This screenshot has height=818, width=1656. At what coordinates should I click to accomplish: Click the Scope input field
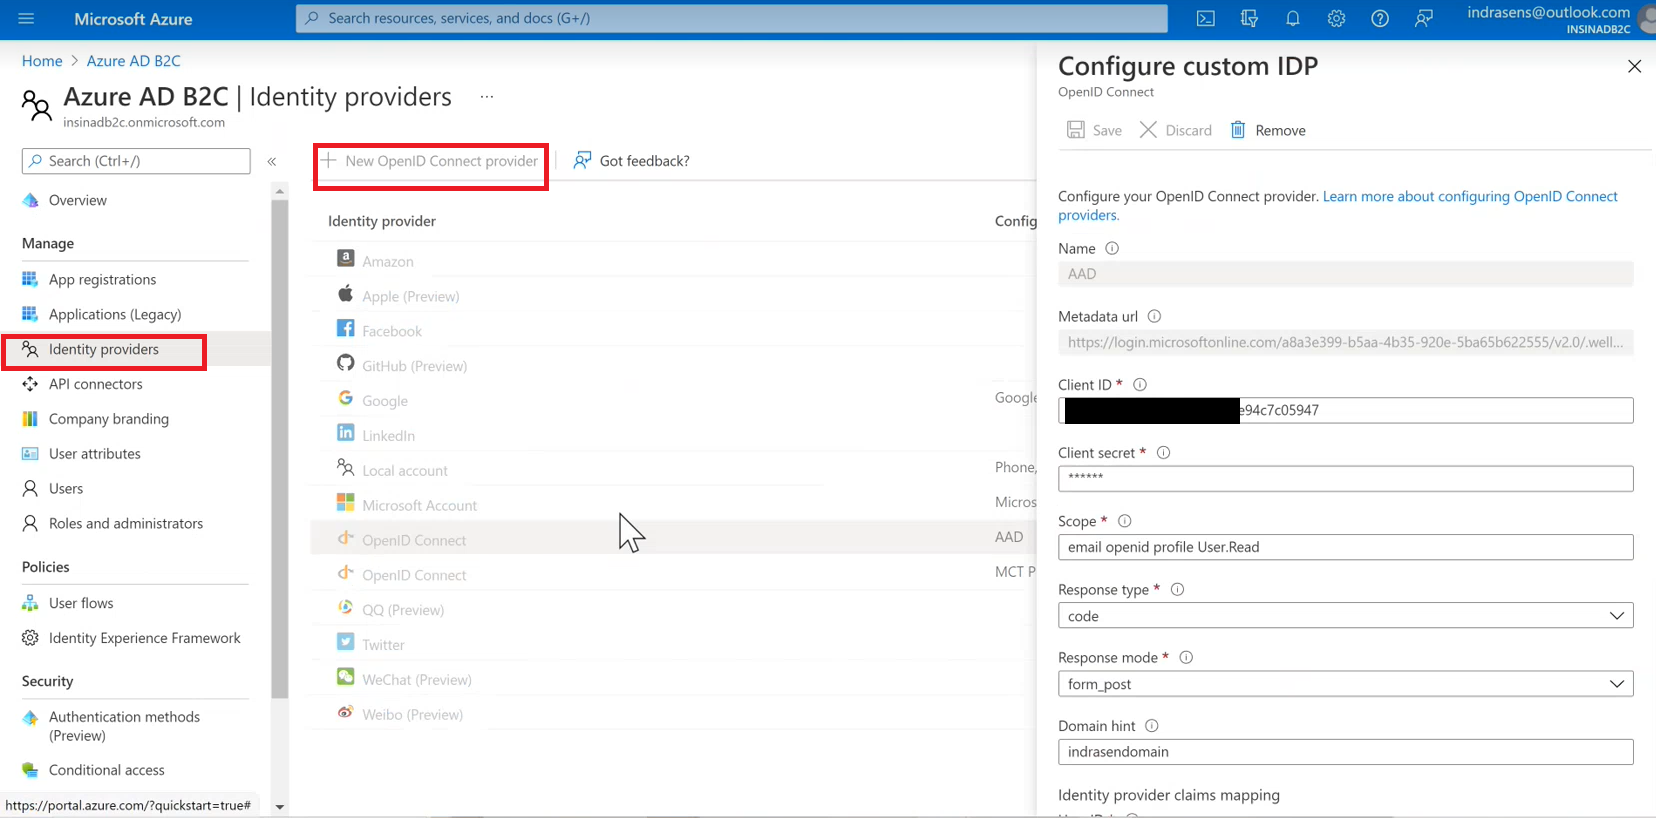tap(1346, 547)
